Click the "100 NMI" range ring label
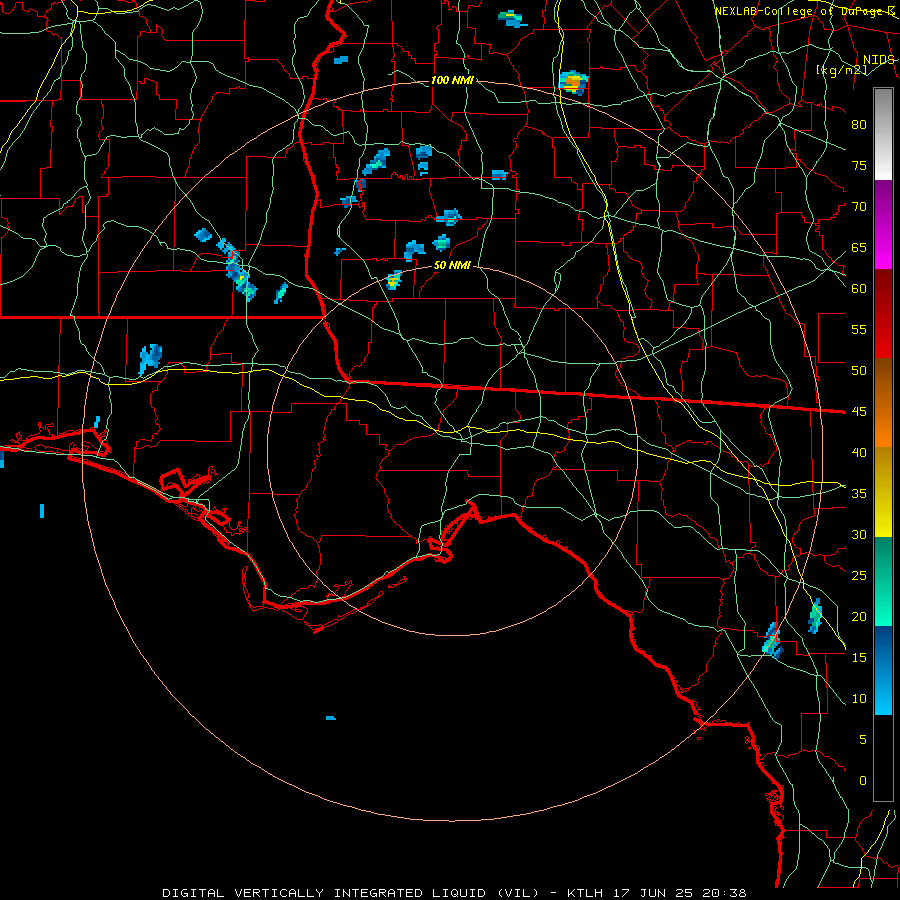 pyautogui.click(x=452, y=80)
